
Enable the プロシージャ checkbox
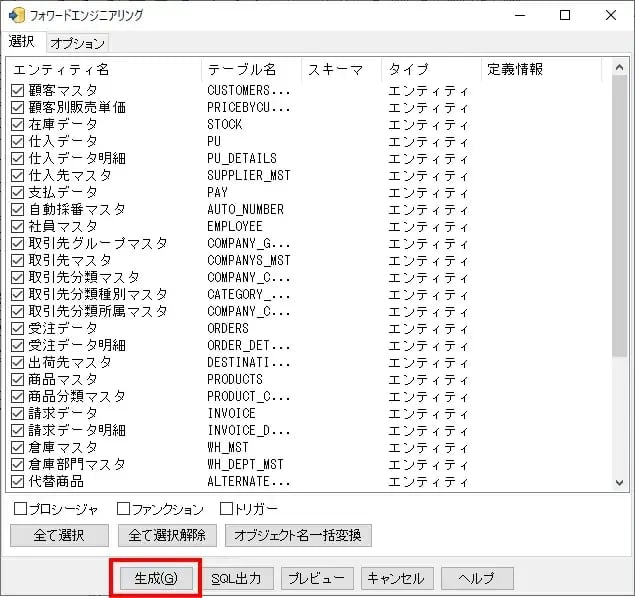click(x=20, y=509)
